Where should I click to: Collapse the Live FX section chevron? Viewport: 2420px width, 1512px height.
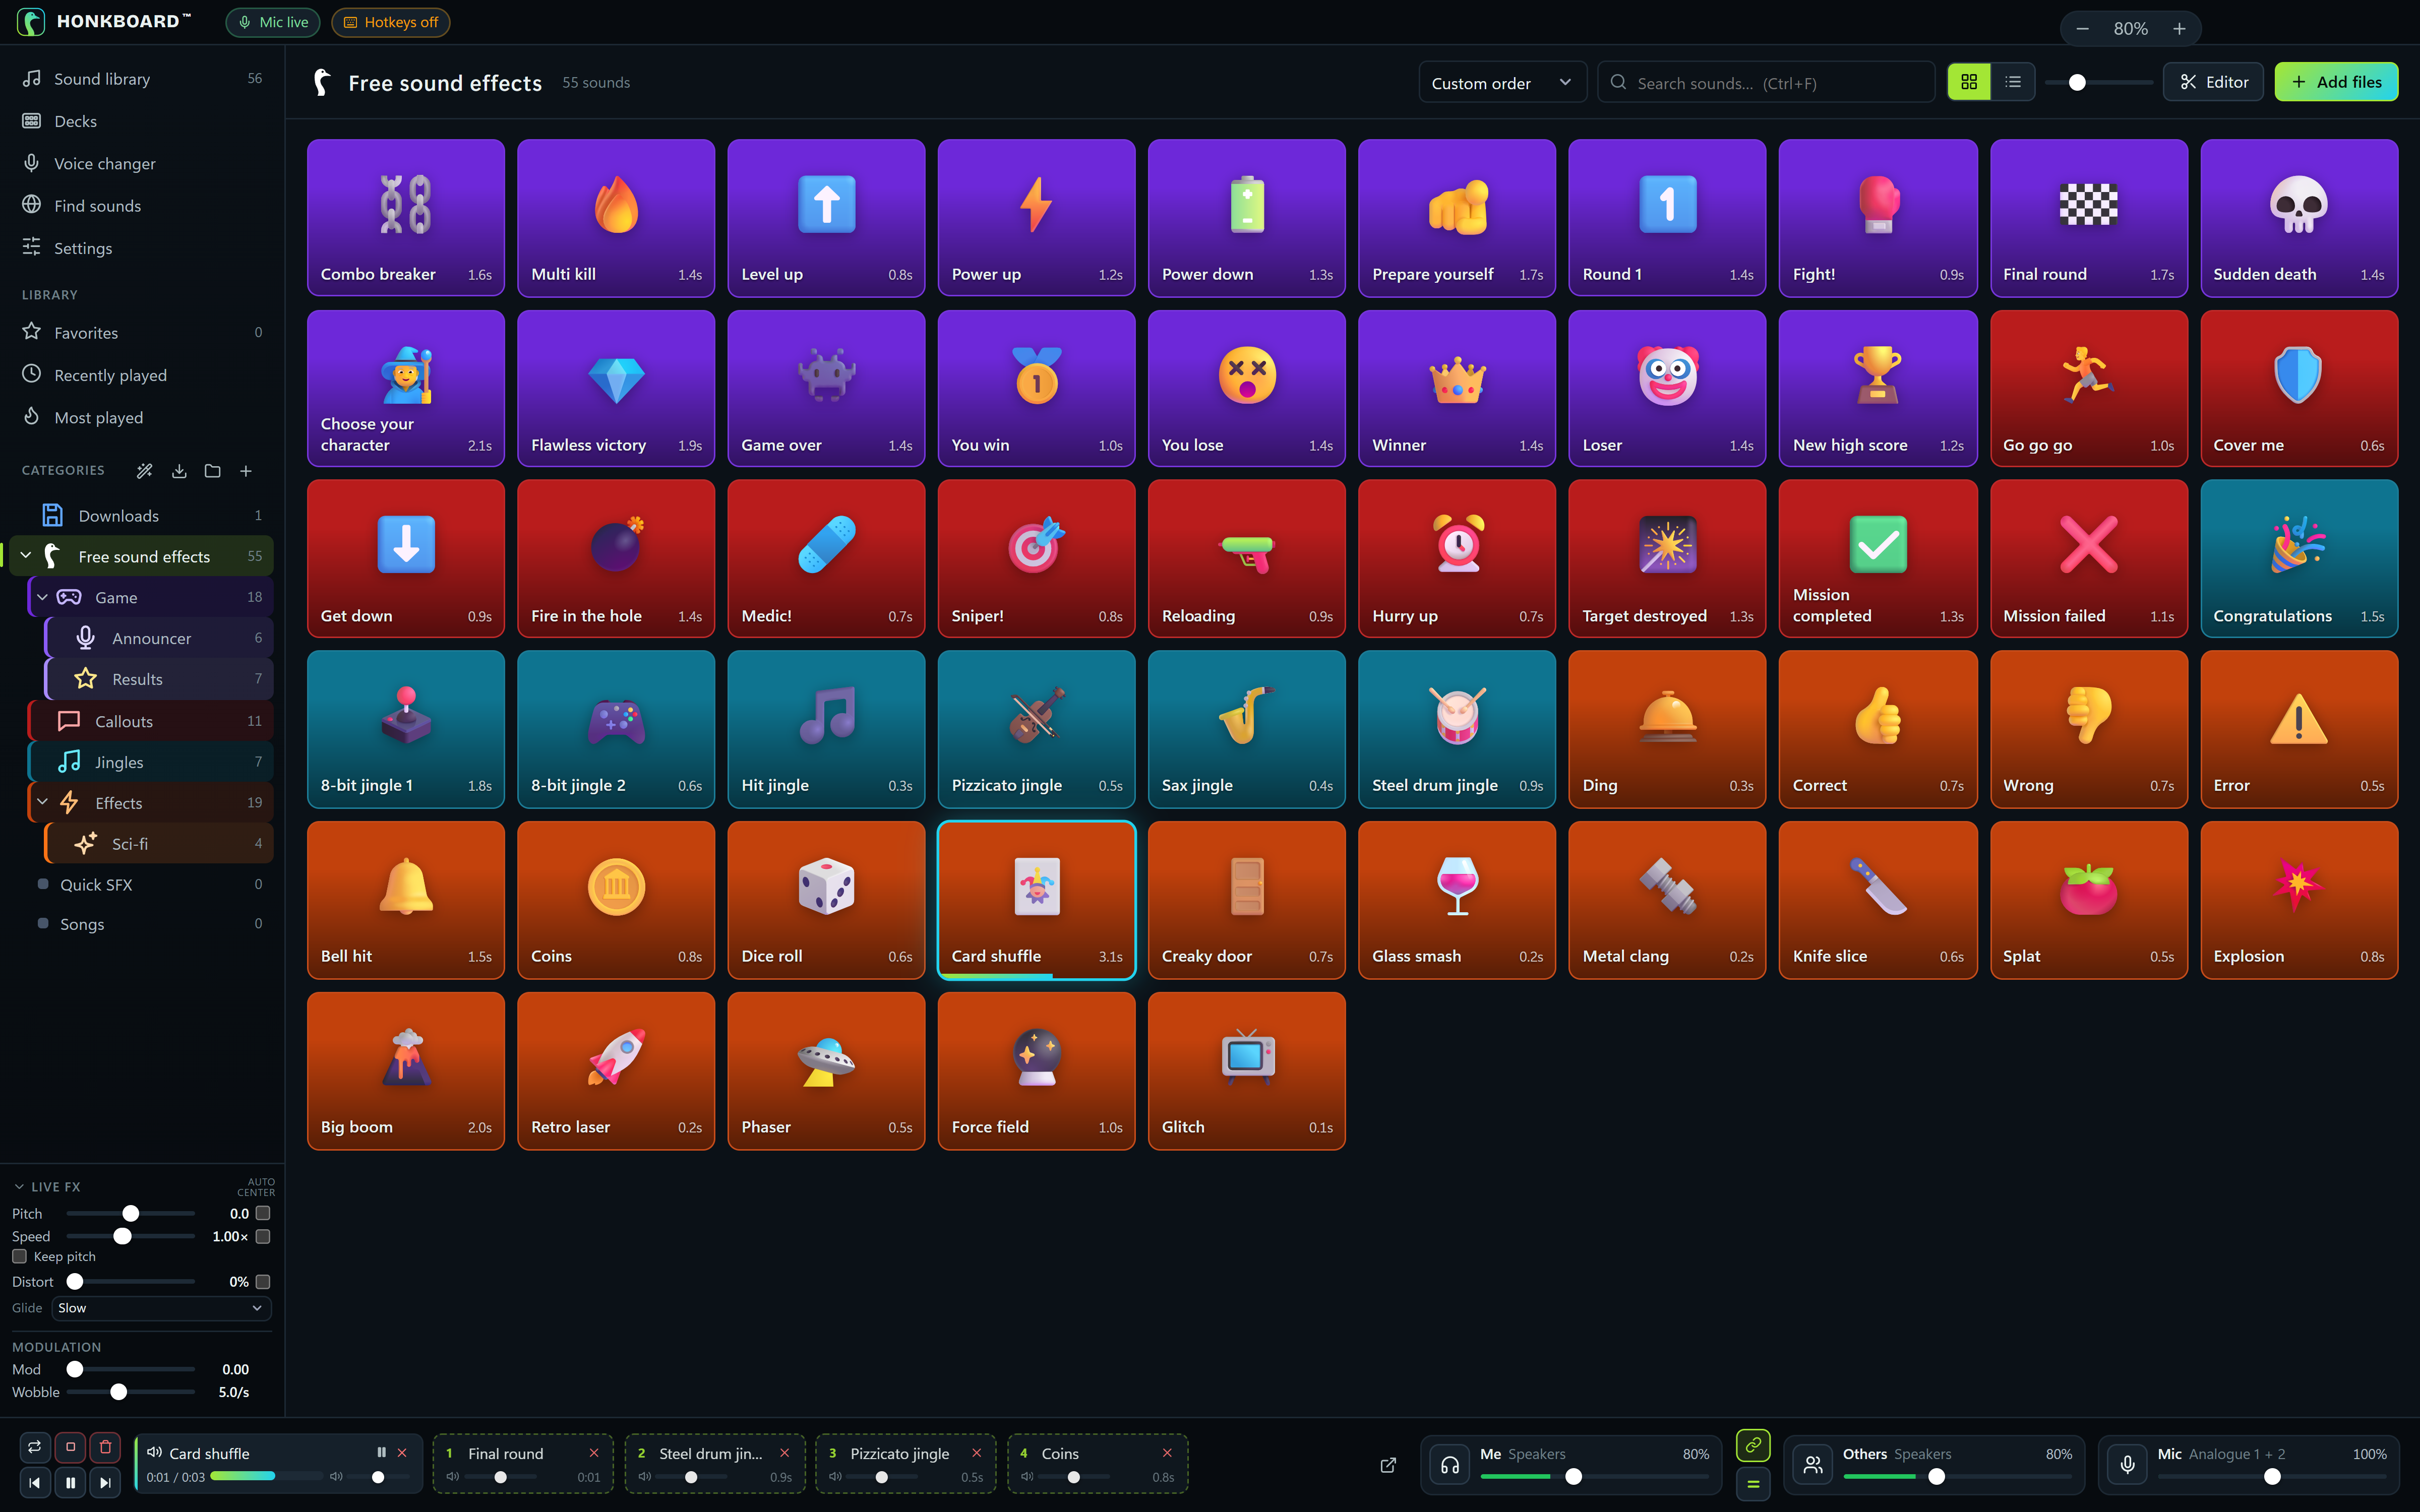(19, 1187)
